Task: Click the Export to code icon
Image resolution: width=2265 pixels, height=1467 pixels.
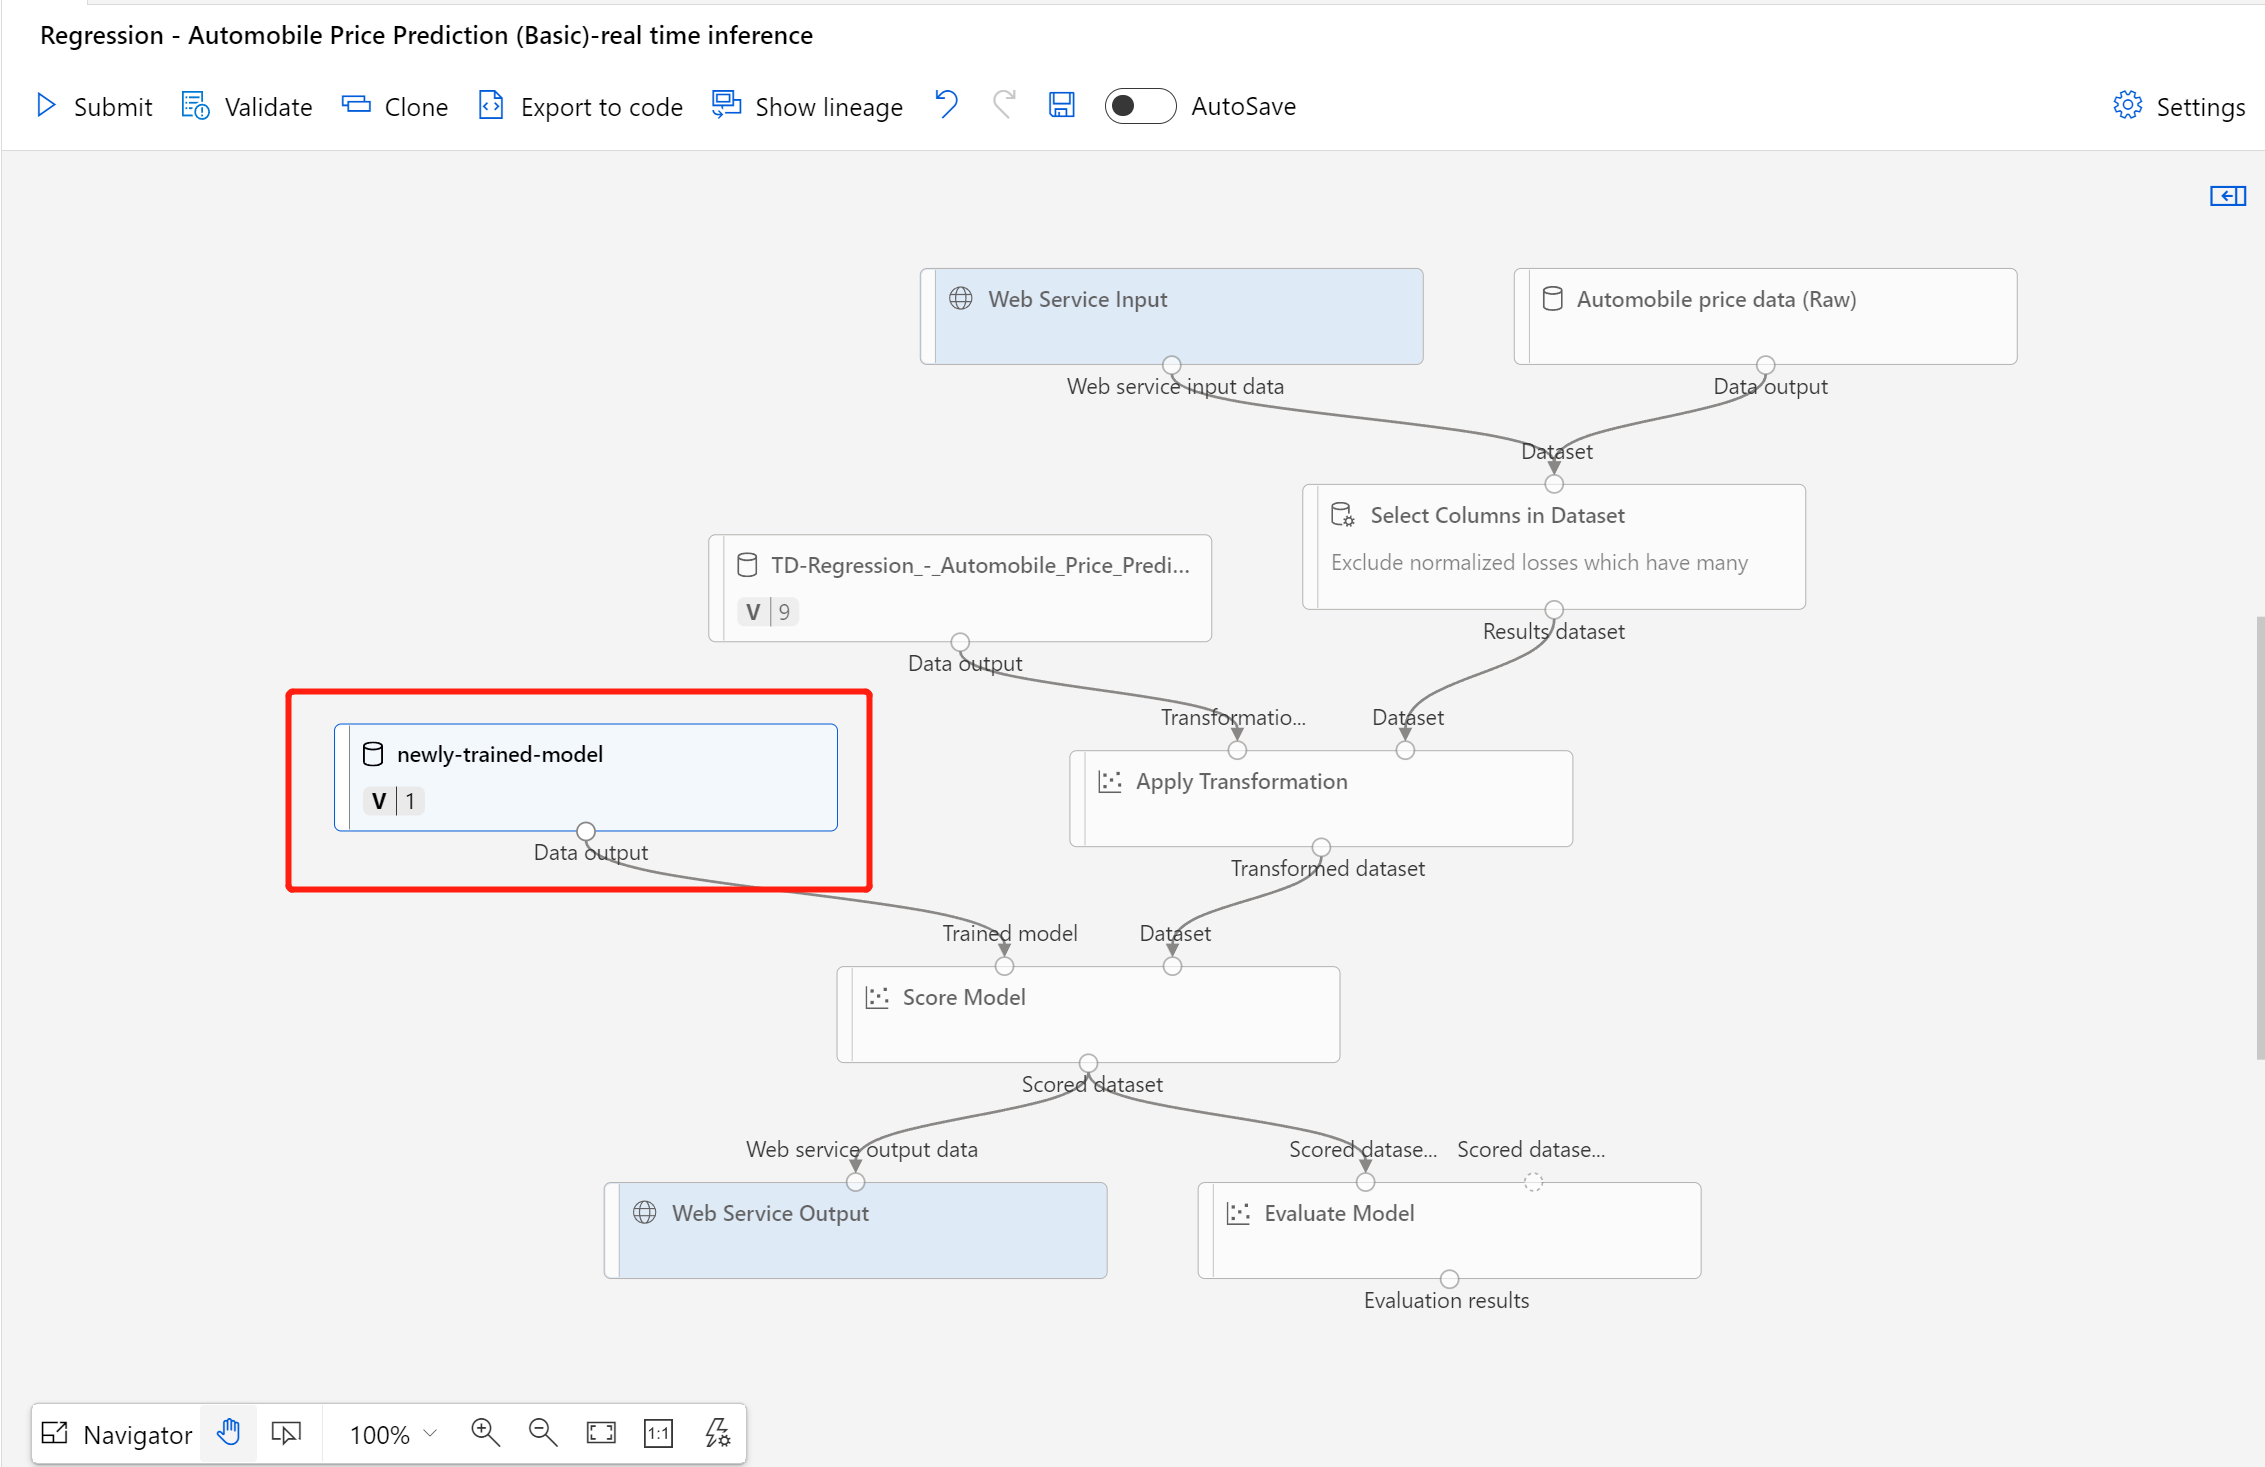Action: pyautogui.click(x=490, y=106)
